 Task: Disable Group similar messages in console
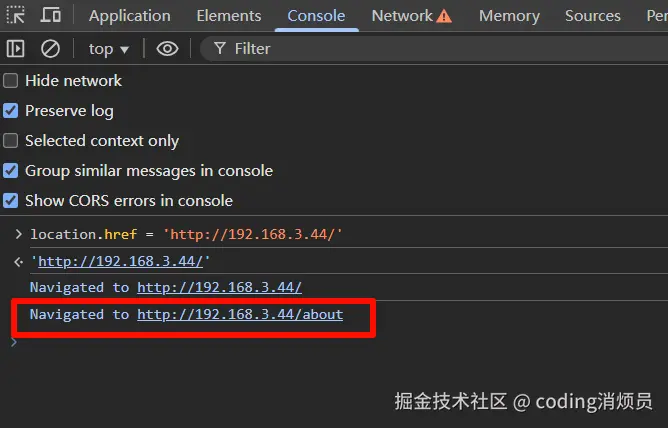[x=11, y=171]
